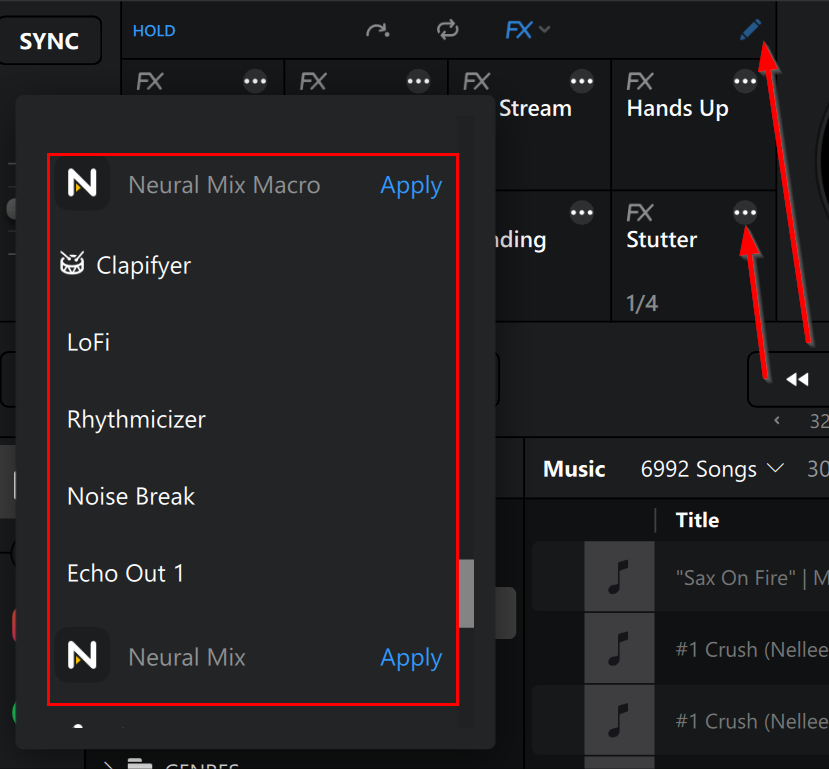This screenshot has height=769, width=829.
Task: Open the FX dropdown selector
Action: [527, 30]
